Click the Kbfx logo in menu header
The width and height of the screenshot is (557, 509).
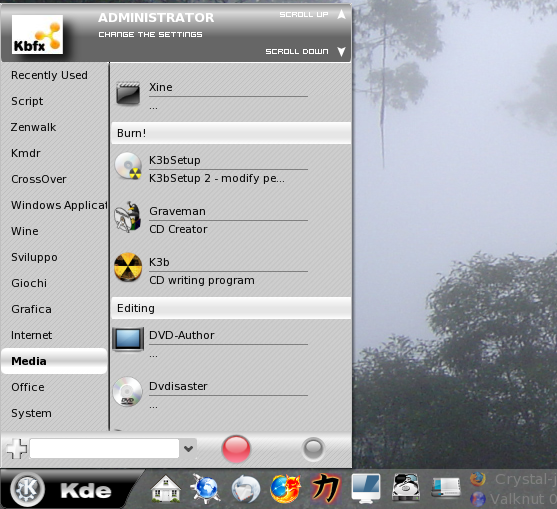[37, 34]
